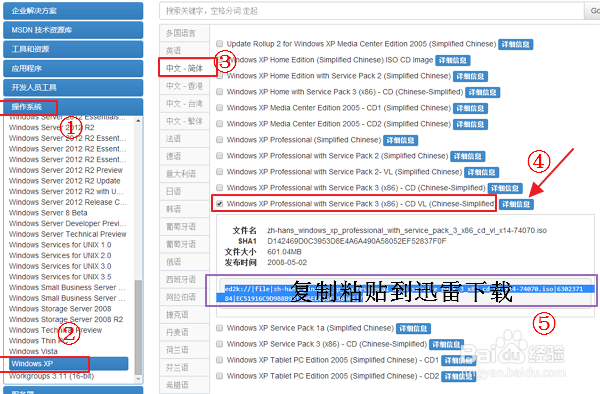Choose Windows Server 2012 R2 Preview
Image resolution: width=600 pixels, height=394 pixels.
66,170
